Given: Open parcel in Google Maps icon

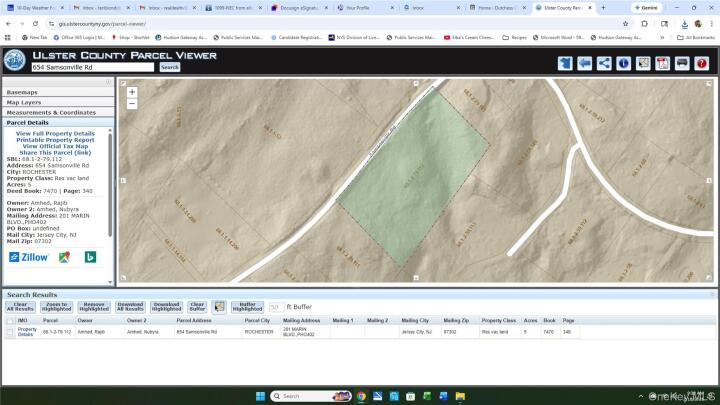Looking at the screenshot, I should 64,257.
